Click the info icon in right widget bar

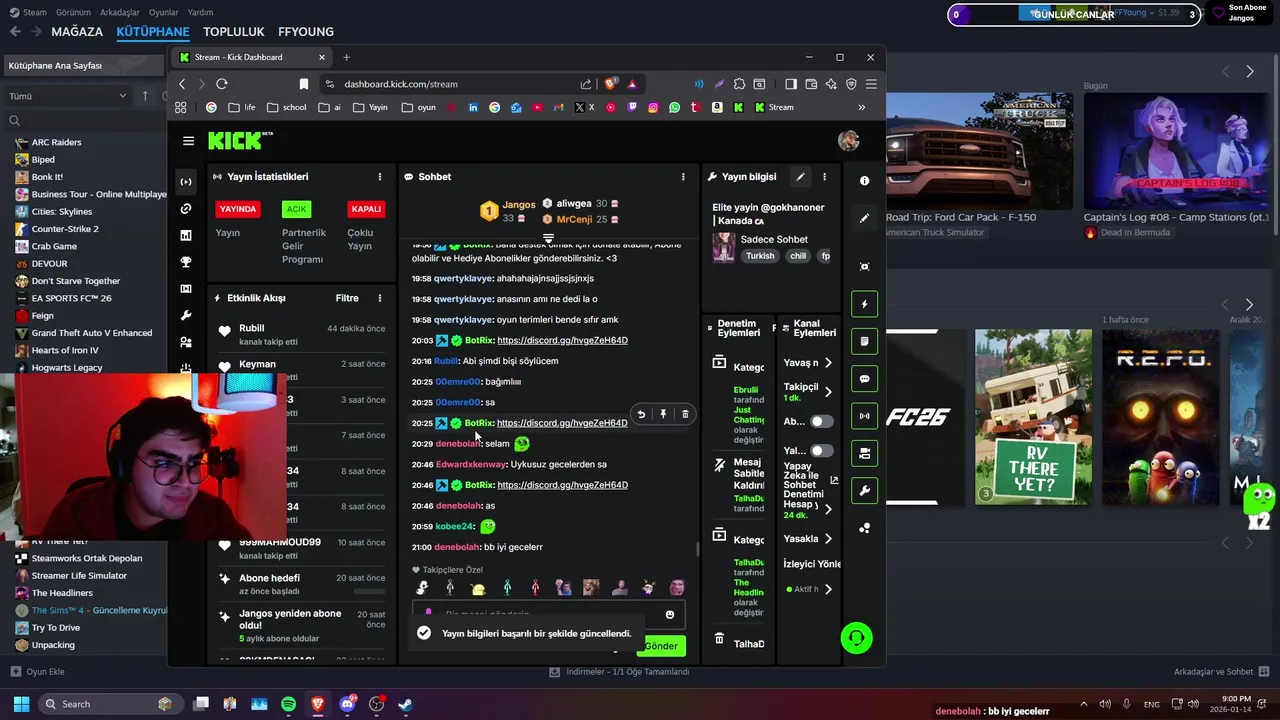(864, 181)
